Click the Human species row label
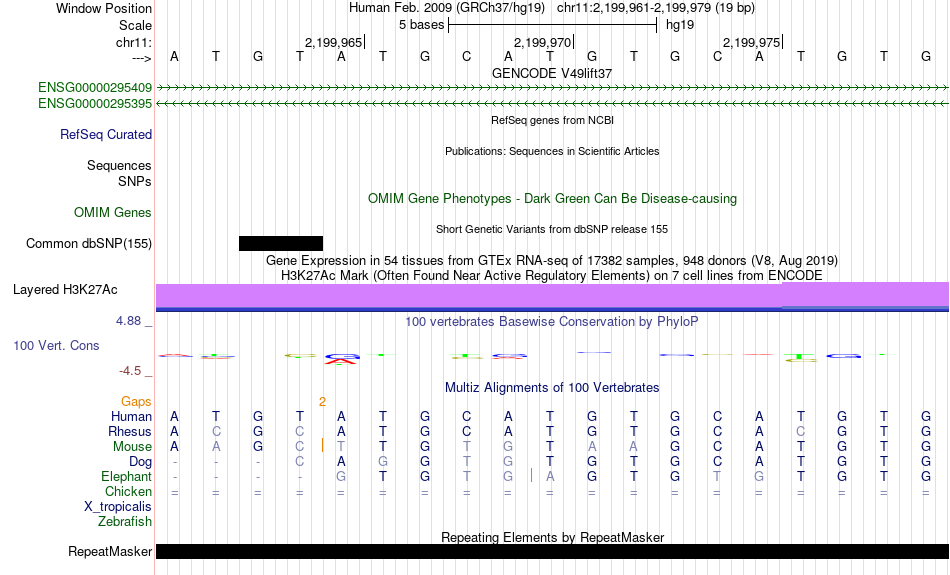Image resolution: width=950 pixels, height=575 pixels. (131, 416)
